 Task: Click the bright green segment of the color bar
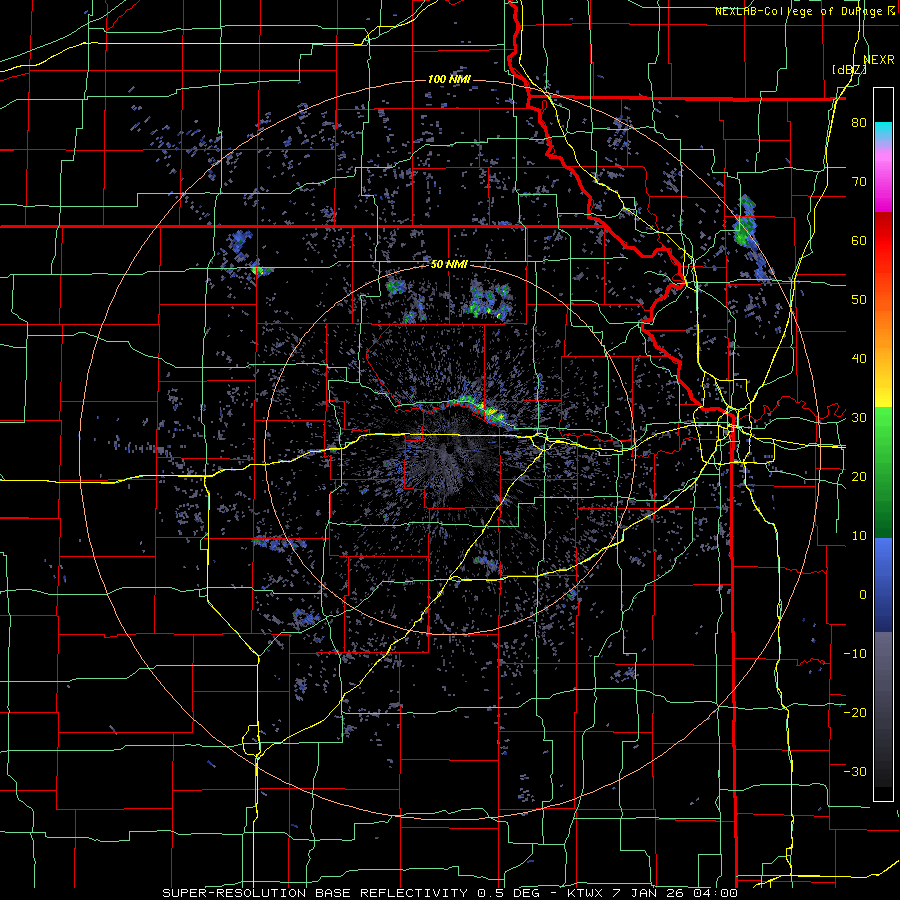[883, 430]
